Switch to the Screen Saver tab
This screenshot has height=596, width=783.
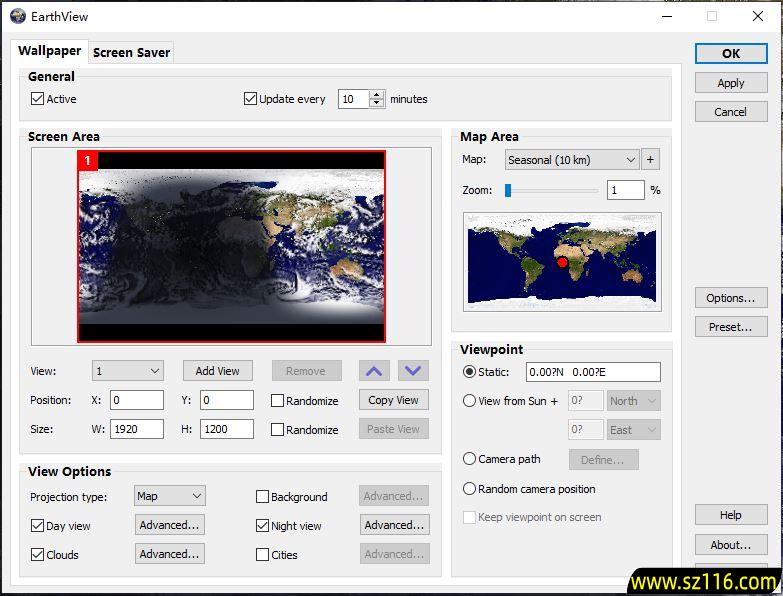131,52
